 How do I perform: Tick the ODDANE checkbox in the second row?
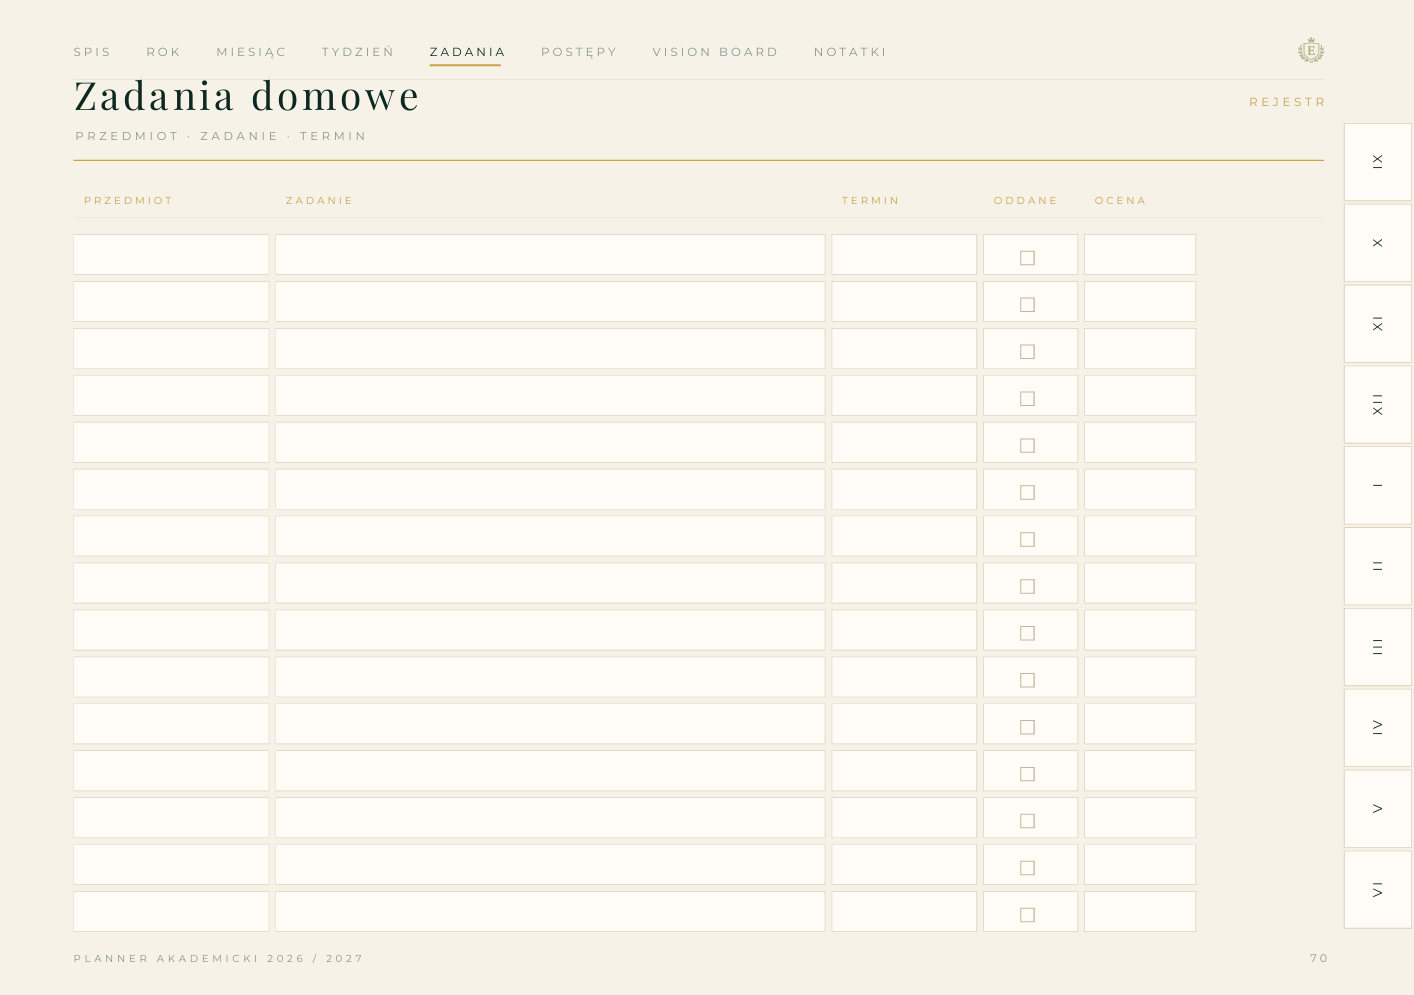coord(1027,305)
